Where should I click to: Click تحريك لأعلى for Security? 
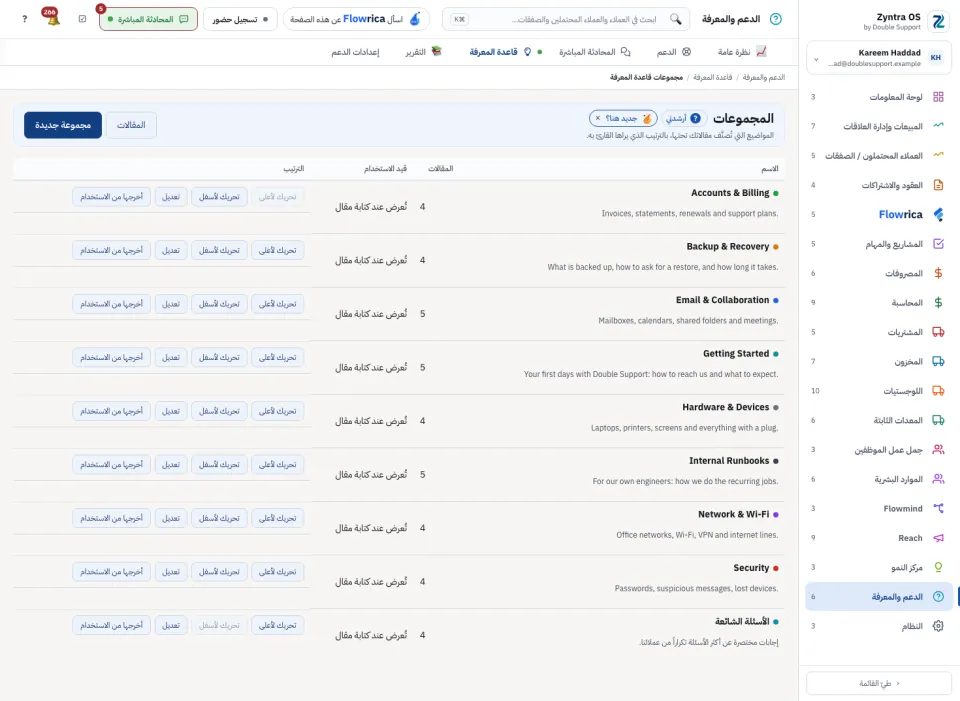277,571
